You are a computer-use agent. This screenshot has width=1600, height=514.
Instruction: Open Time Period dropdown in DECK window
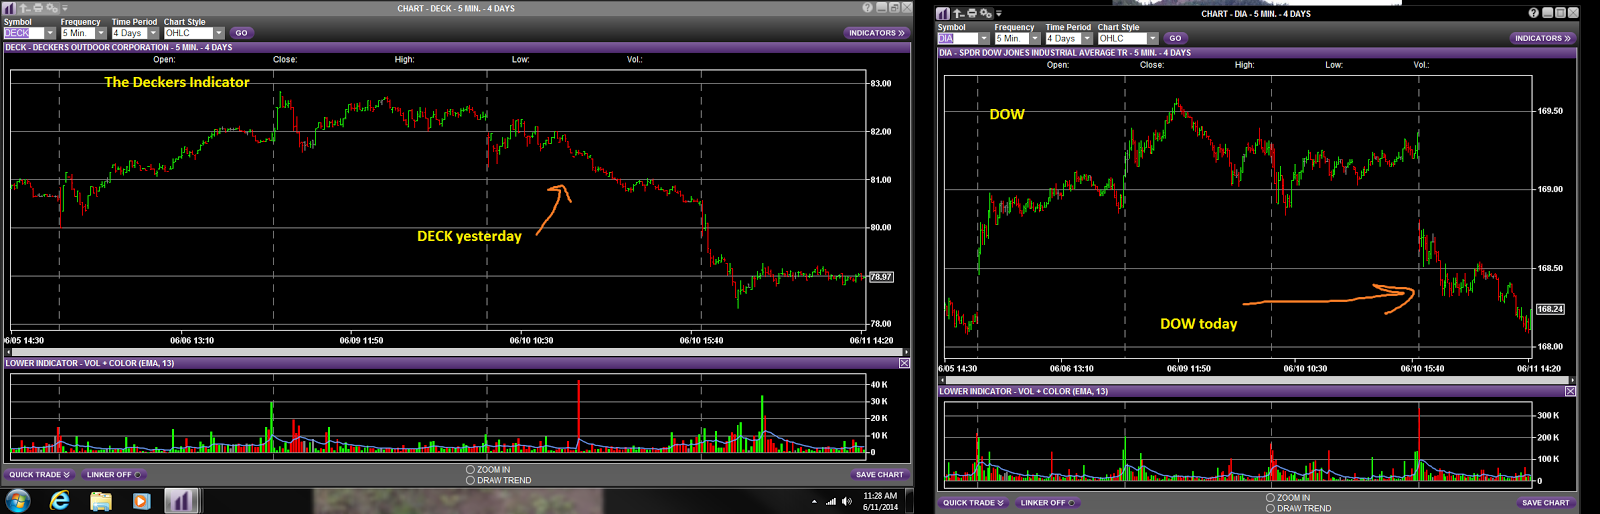click(153, 33)
